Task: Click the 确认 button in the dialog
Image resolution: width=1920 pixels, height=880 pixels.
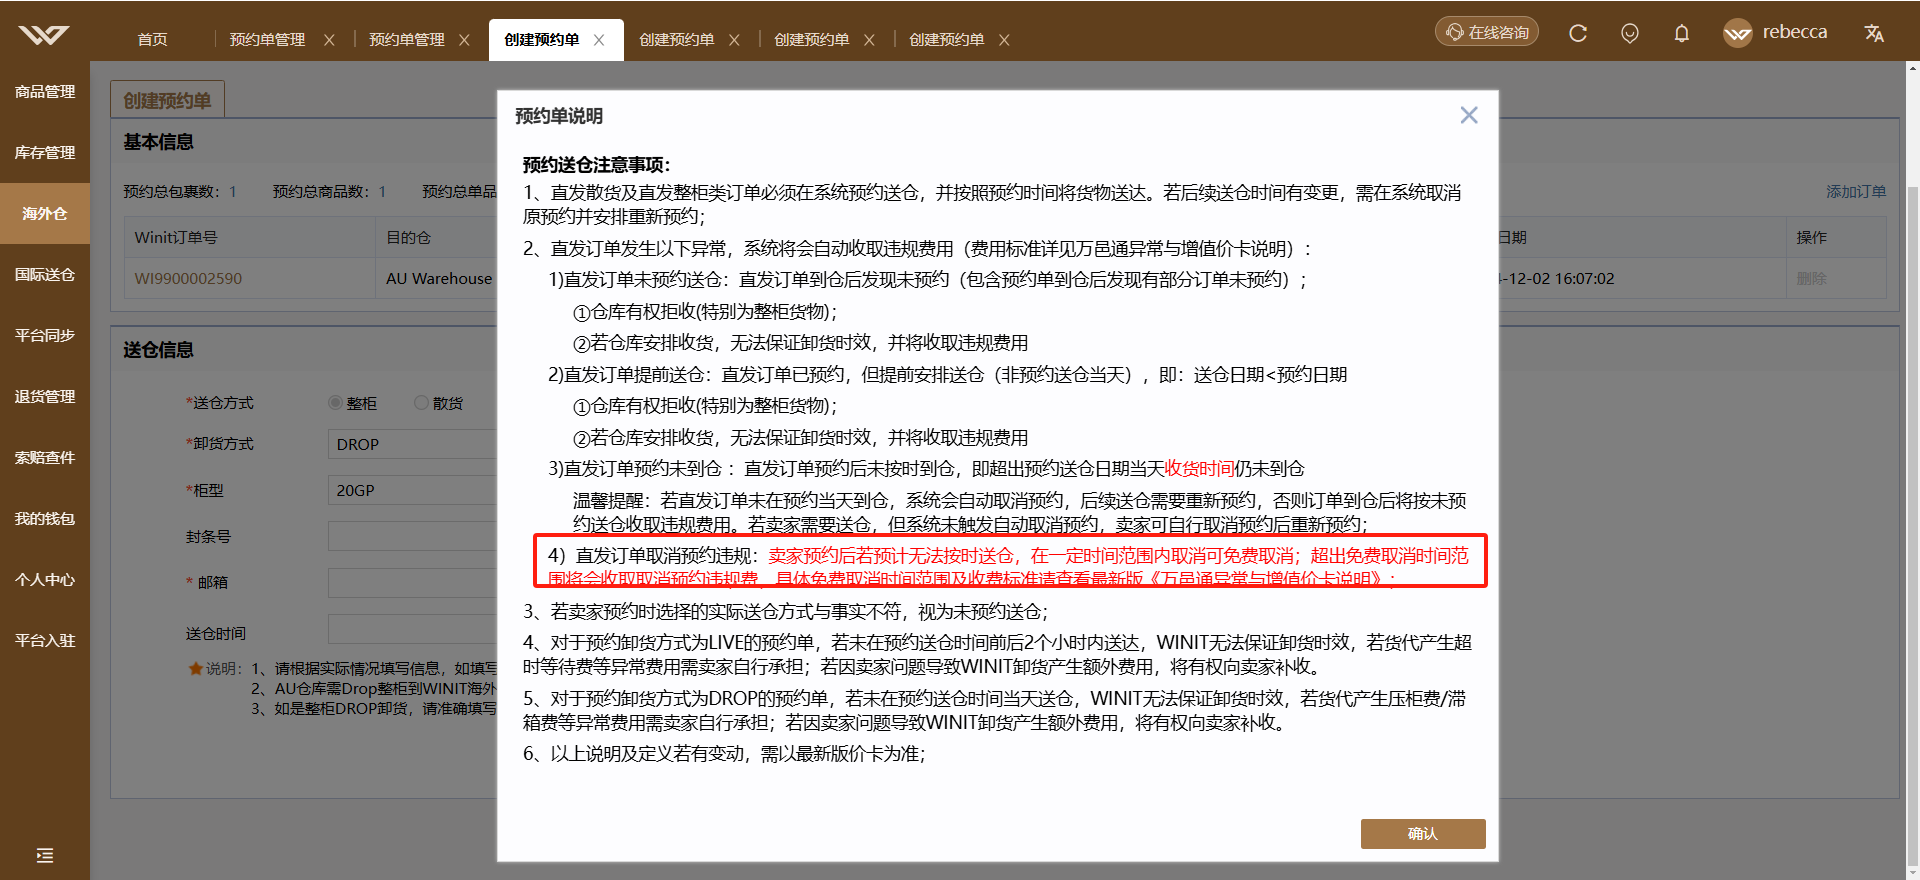Action: (x=1422, y=834)
